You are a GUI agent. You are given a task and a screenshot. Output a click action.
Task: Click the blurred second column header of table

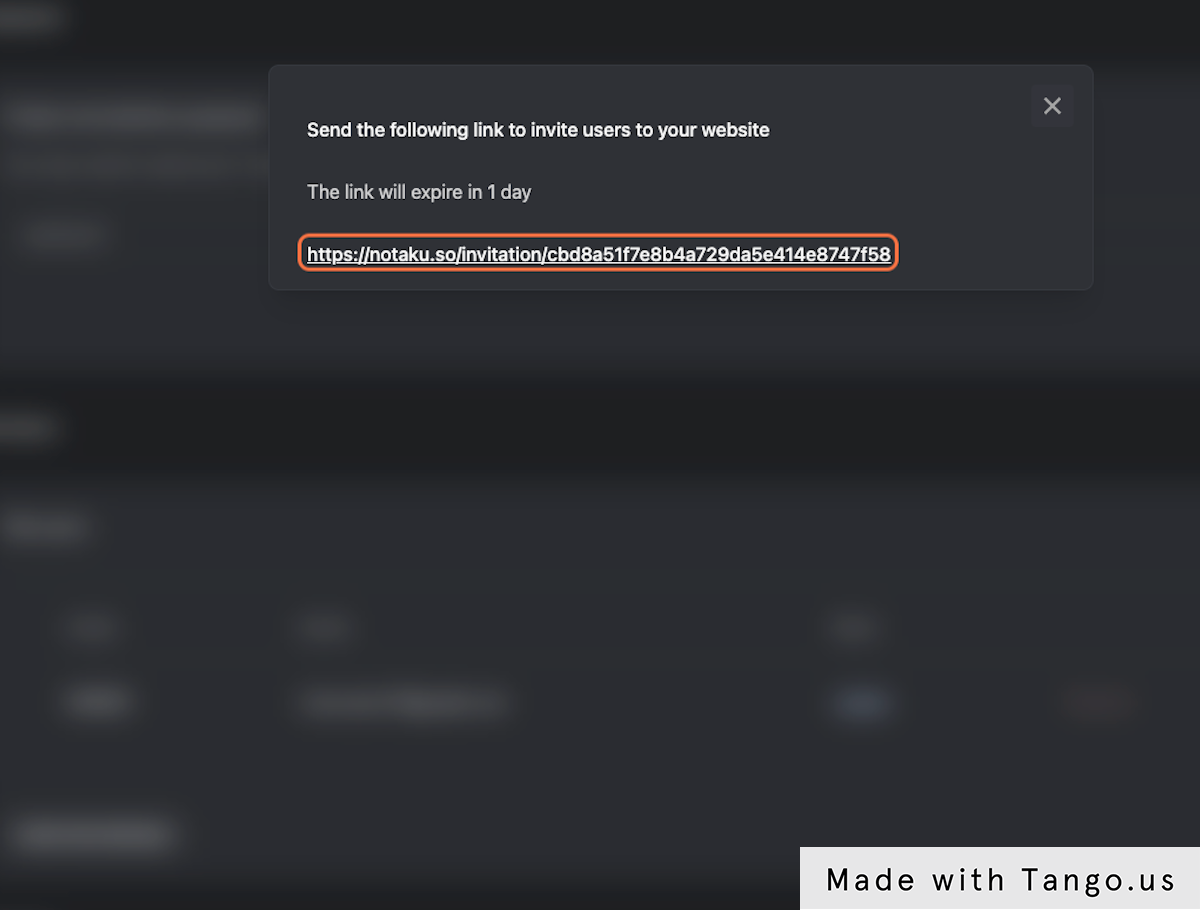325,628
